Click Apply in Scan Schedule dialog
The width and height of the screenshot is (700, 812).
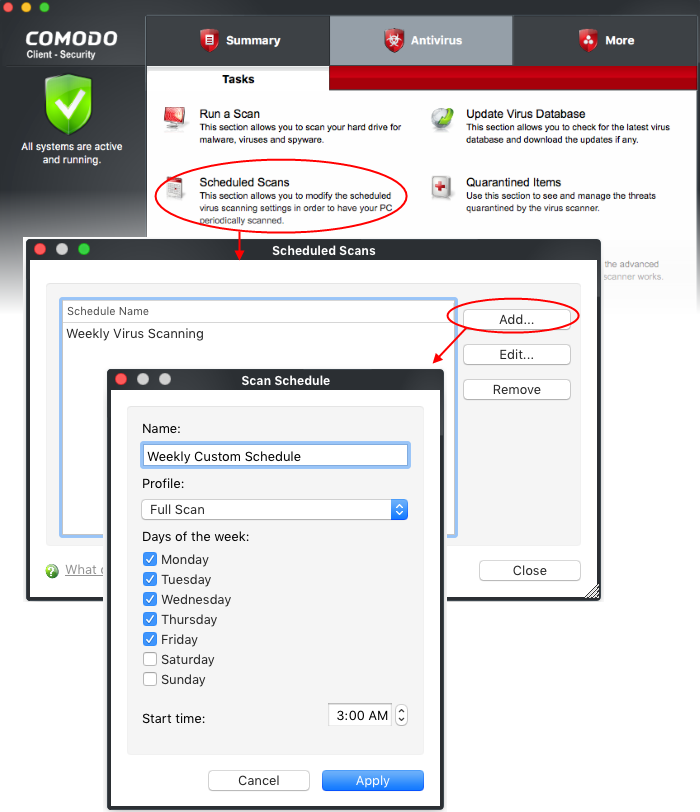[373, 780]
